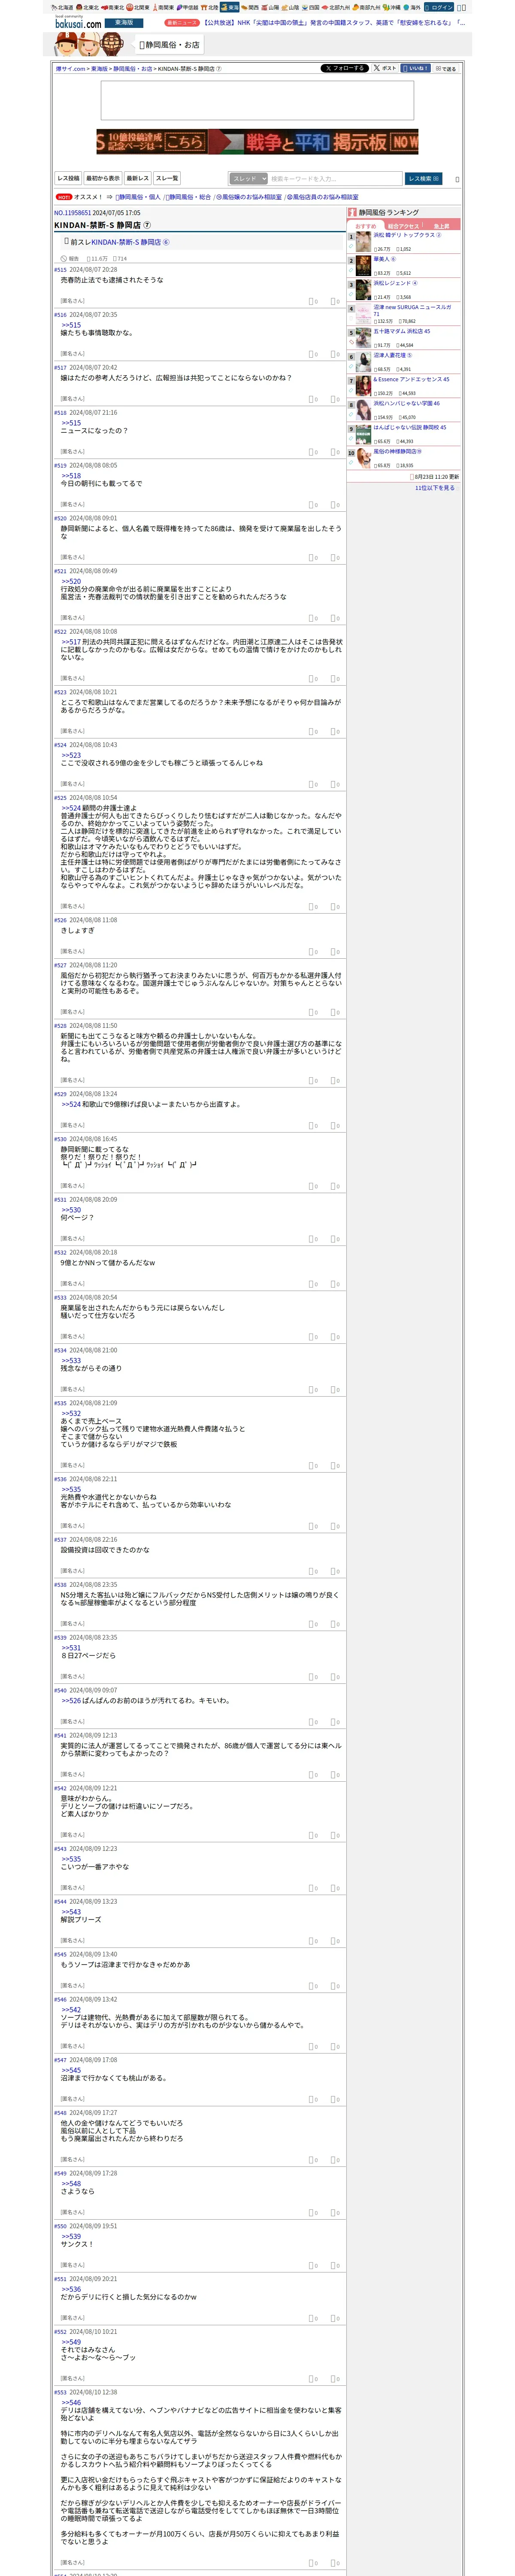Click the レス検索 button
The height and width of the screenshot is (2576, 515).
[424, 178]
